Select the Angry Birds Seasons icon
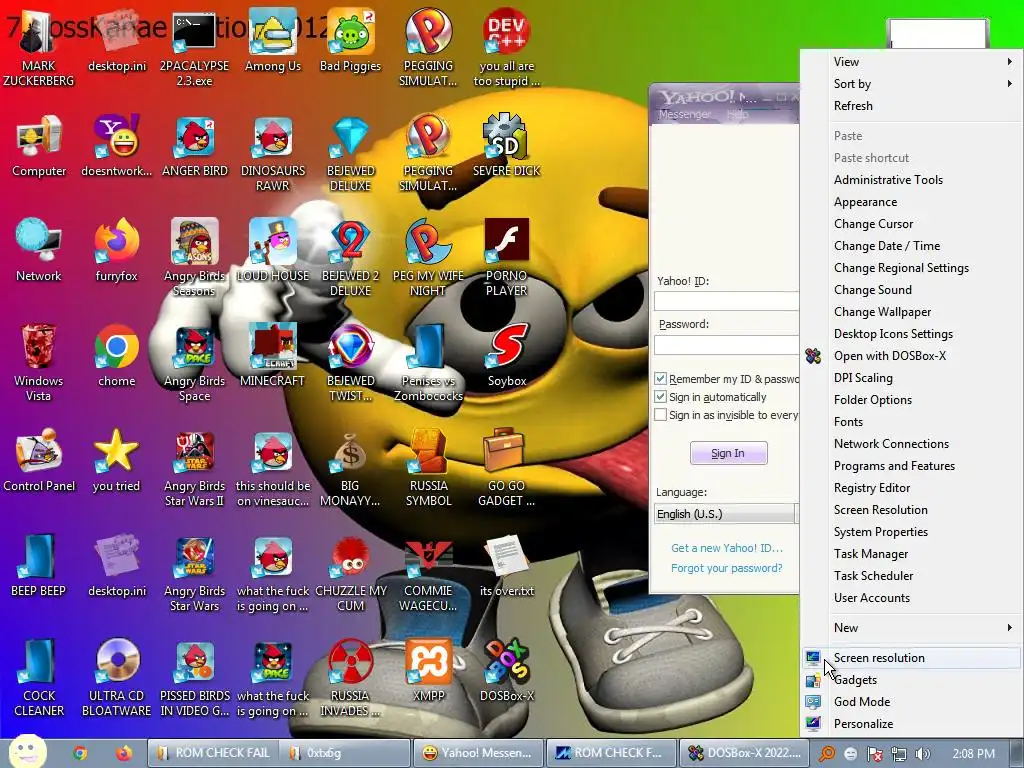The image size is (1024, 768). tap(195, 258)
